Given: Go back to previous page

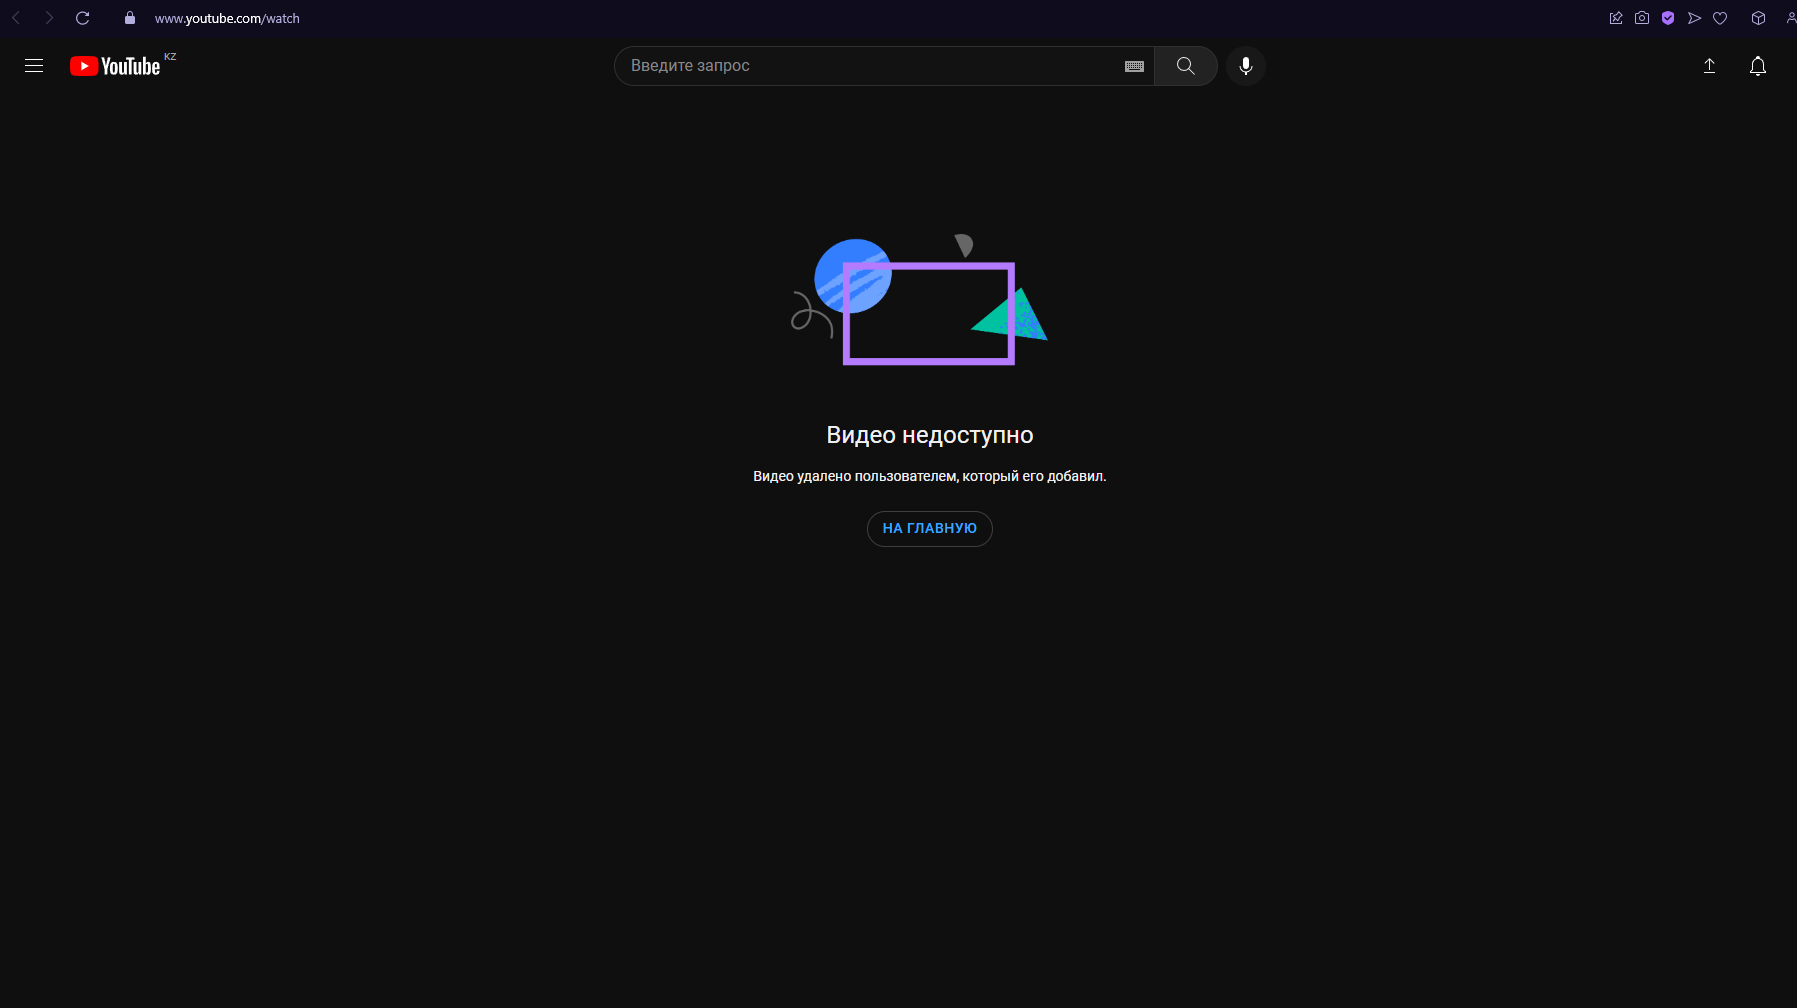Looking at the screenshot, I should (16, 18).
